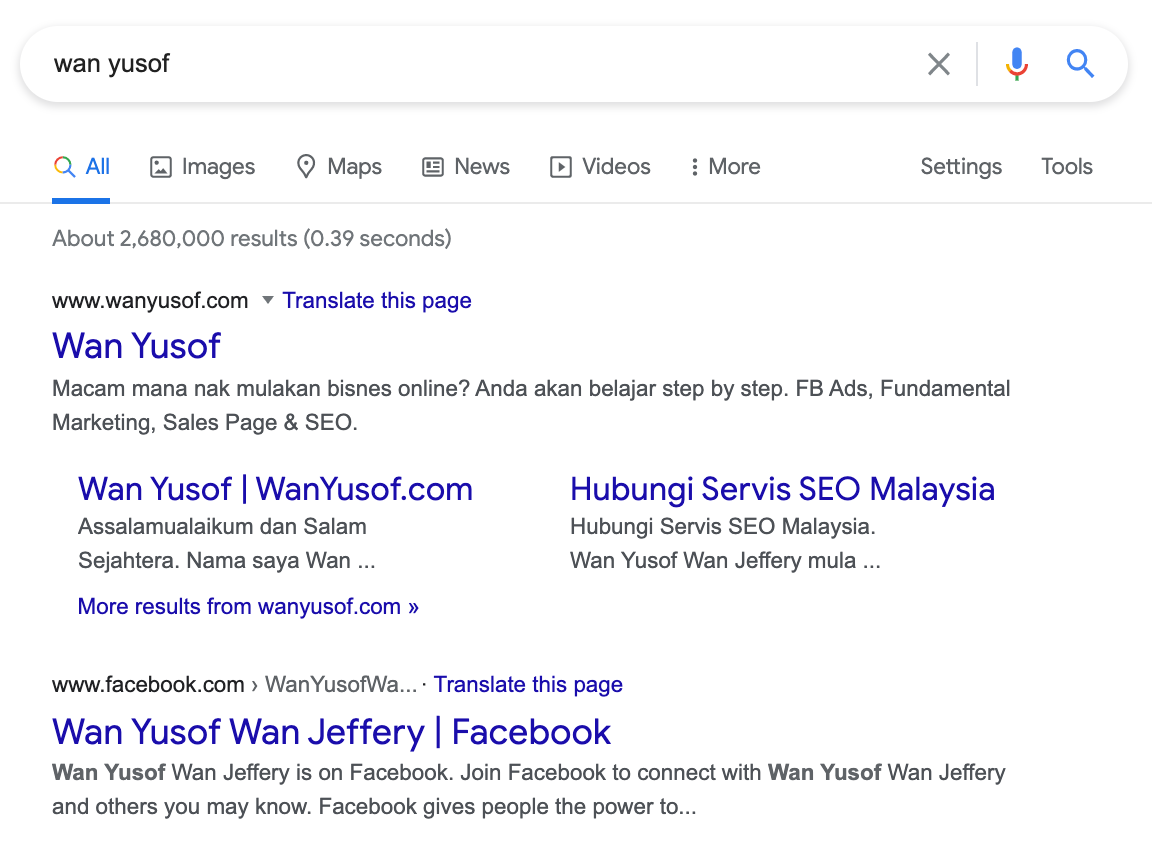Open search Settings
Screen dimensions: 1152x856
pyautogui.click(x=961, y=167)
